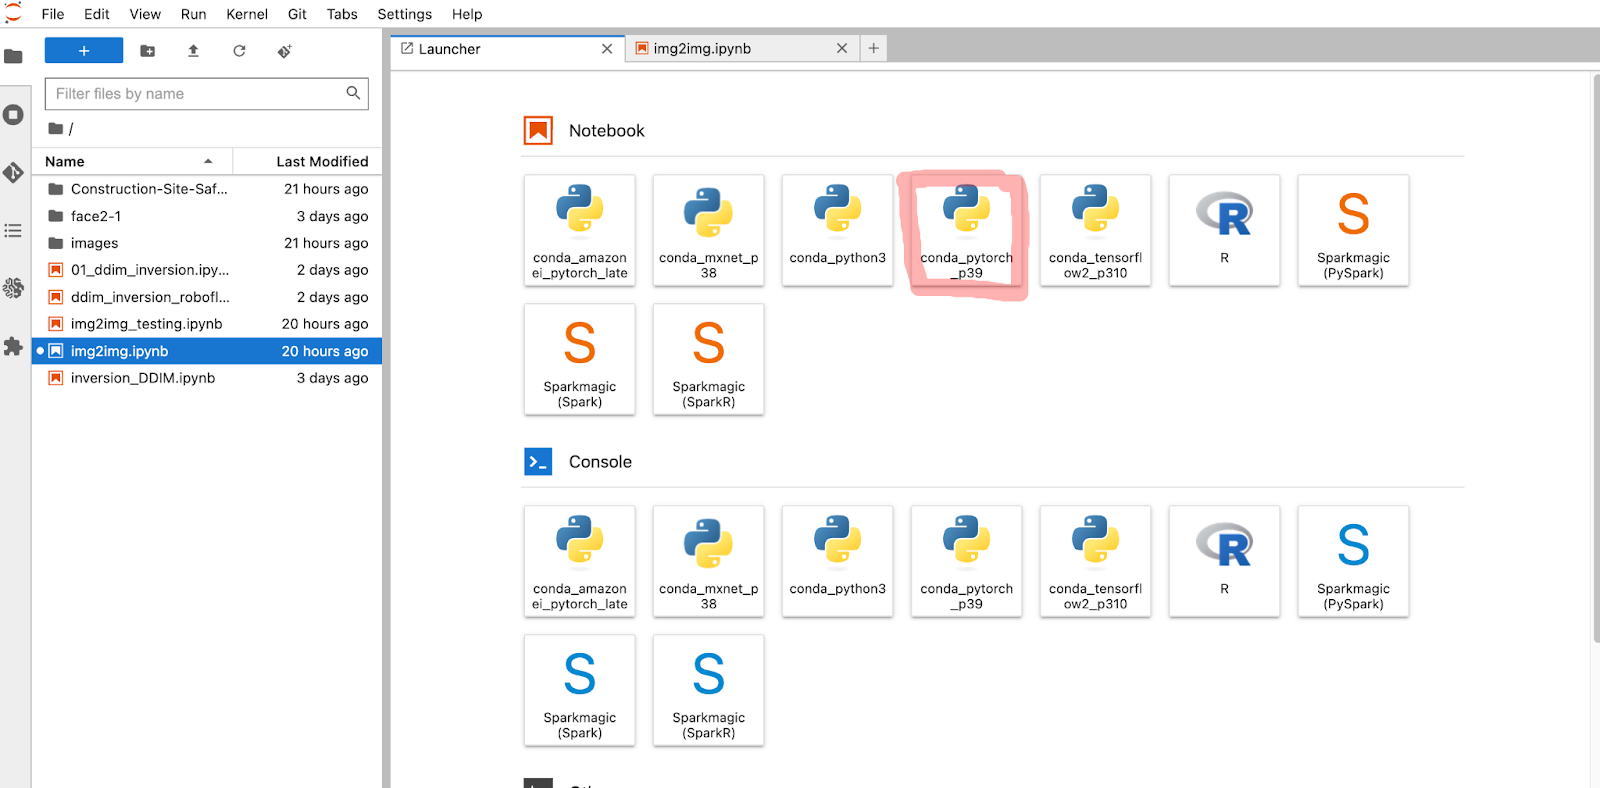Open Sparkmagic (SparkR) console

point(709,691)
